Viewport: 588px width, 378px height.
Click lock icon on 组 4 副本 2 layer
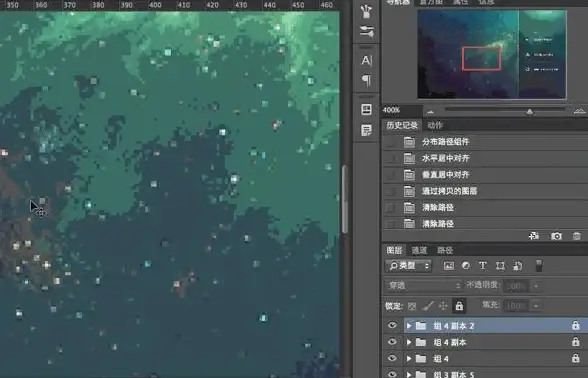(576, 326)
